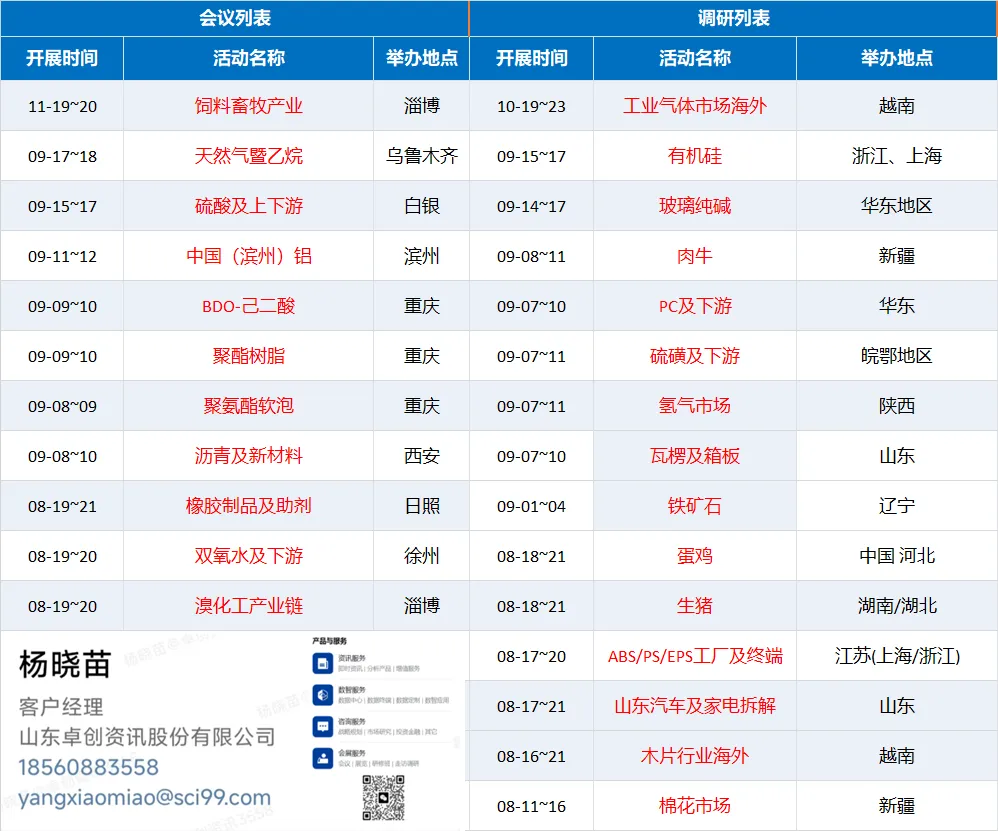Click the 资讯服务 icon on the business card
998x831 pixels.
click(x=323, y=664)
